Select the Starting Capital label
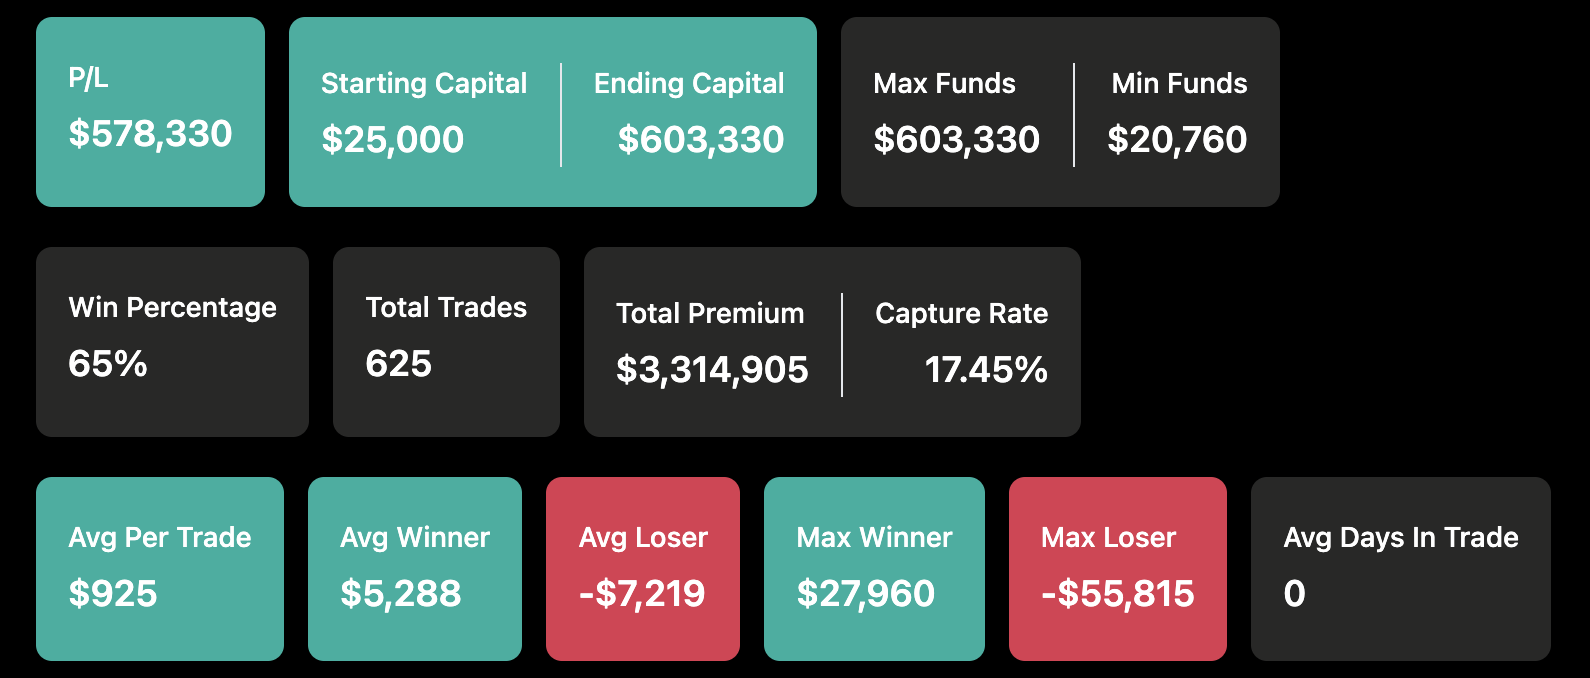Image resolution: width=1590 pixels, height=678 pixels. 423,83
